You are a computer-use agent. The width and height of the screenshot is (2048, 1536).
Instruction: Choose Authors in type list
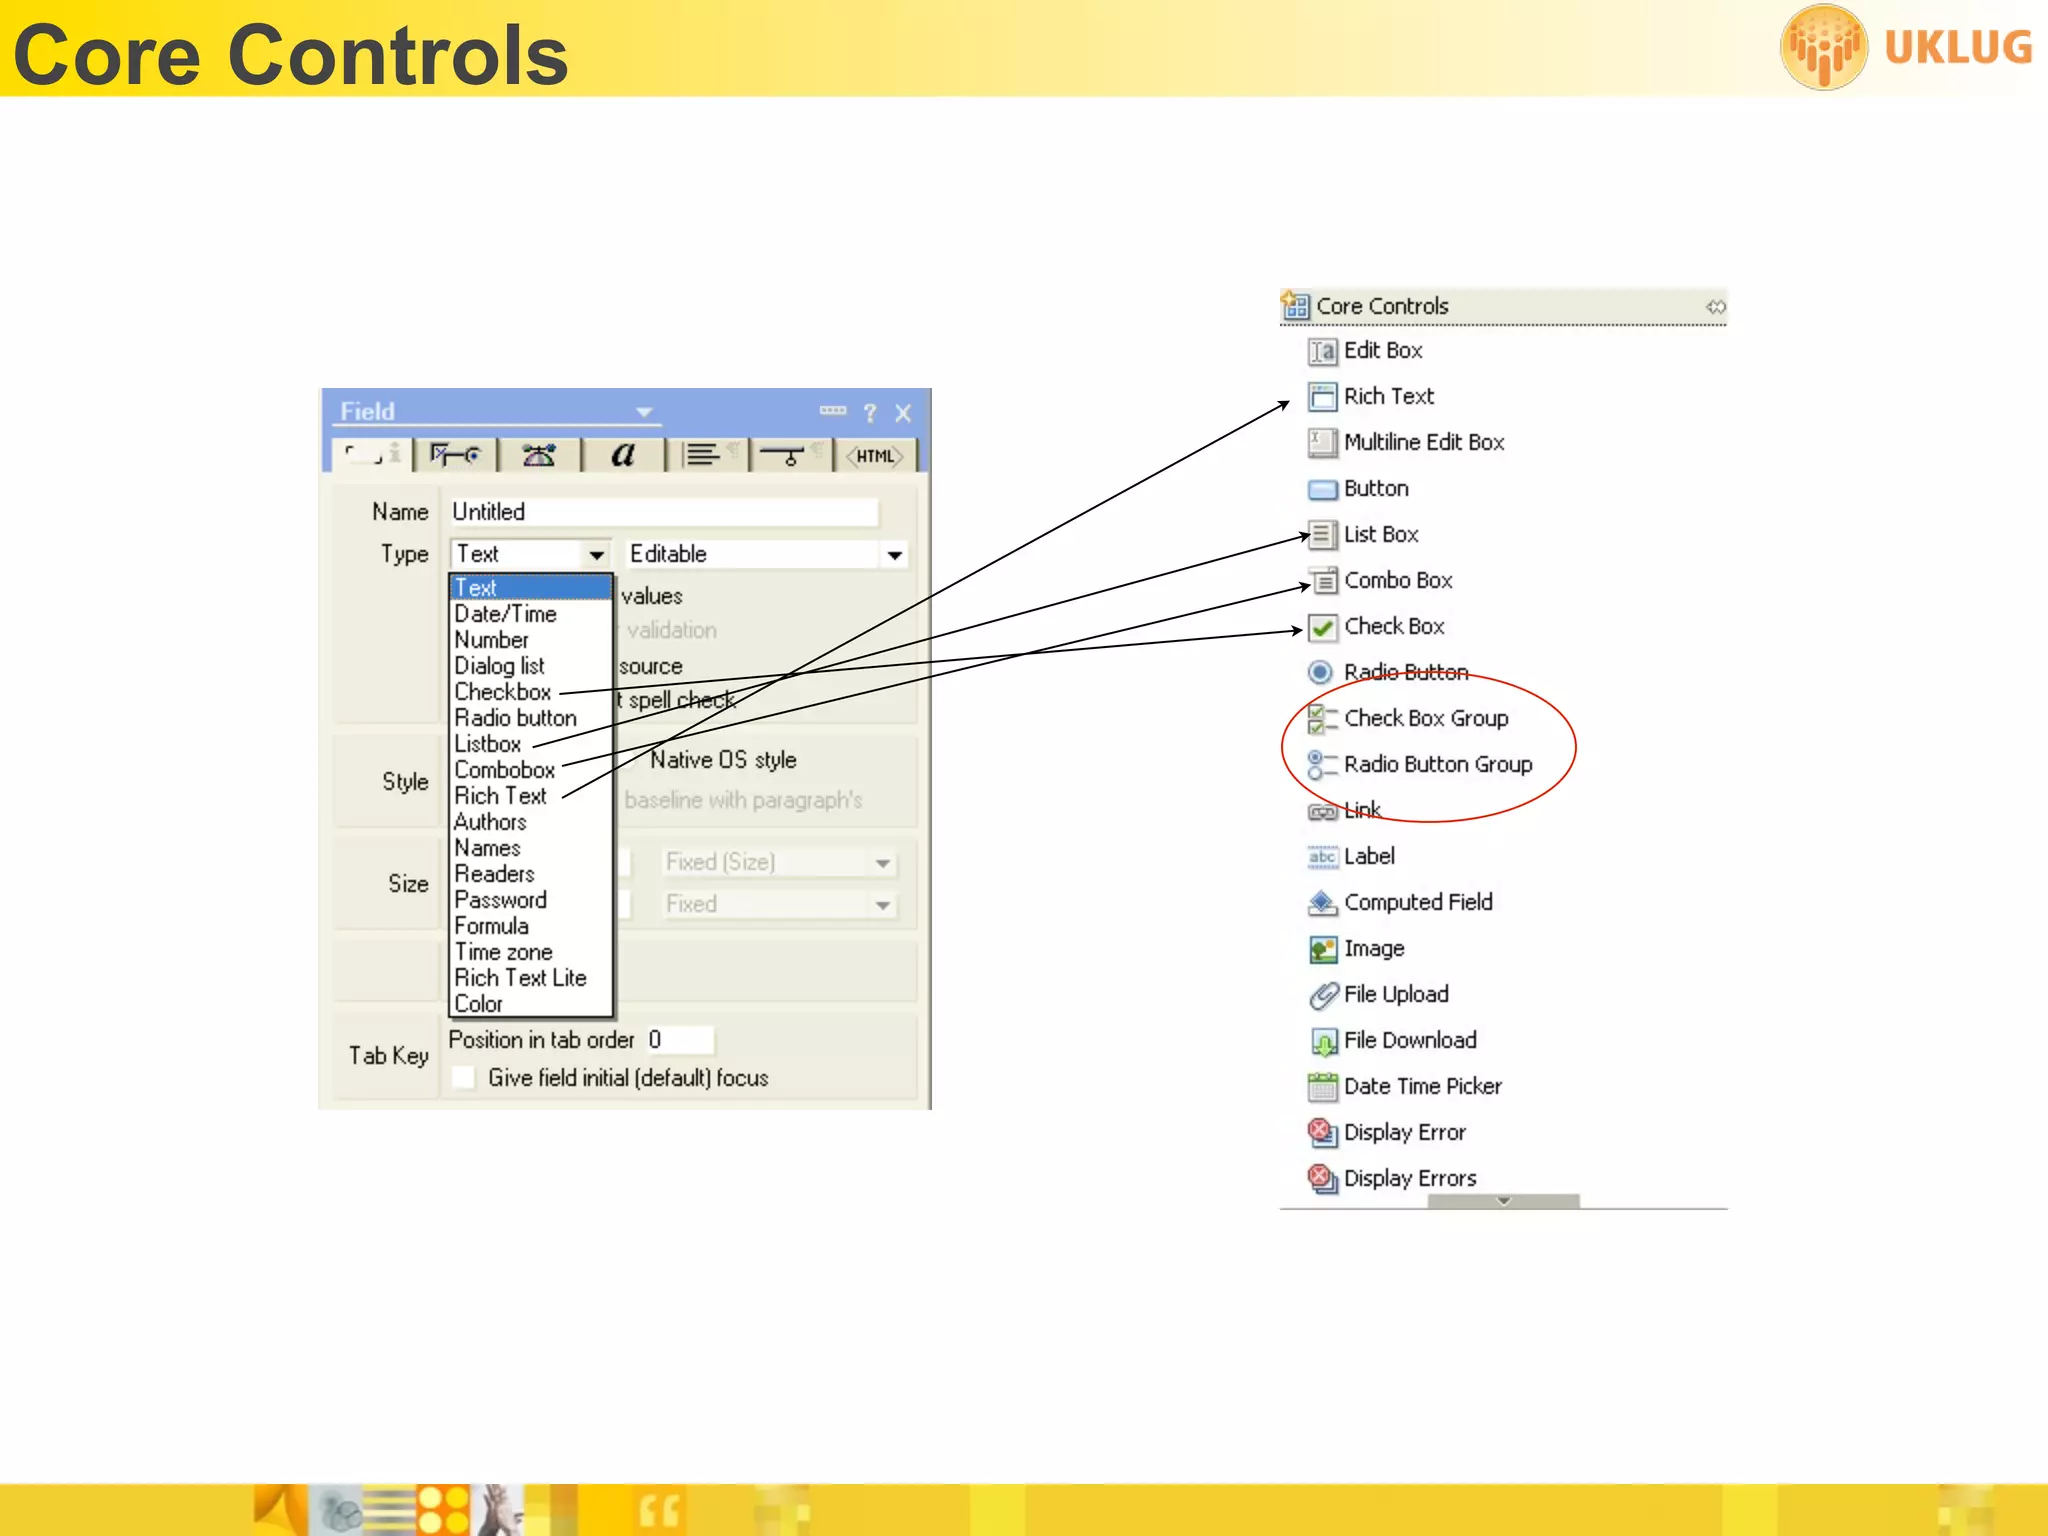[x=491, y=822]
